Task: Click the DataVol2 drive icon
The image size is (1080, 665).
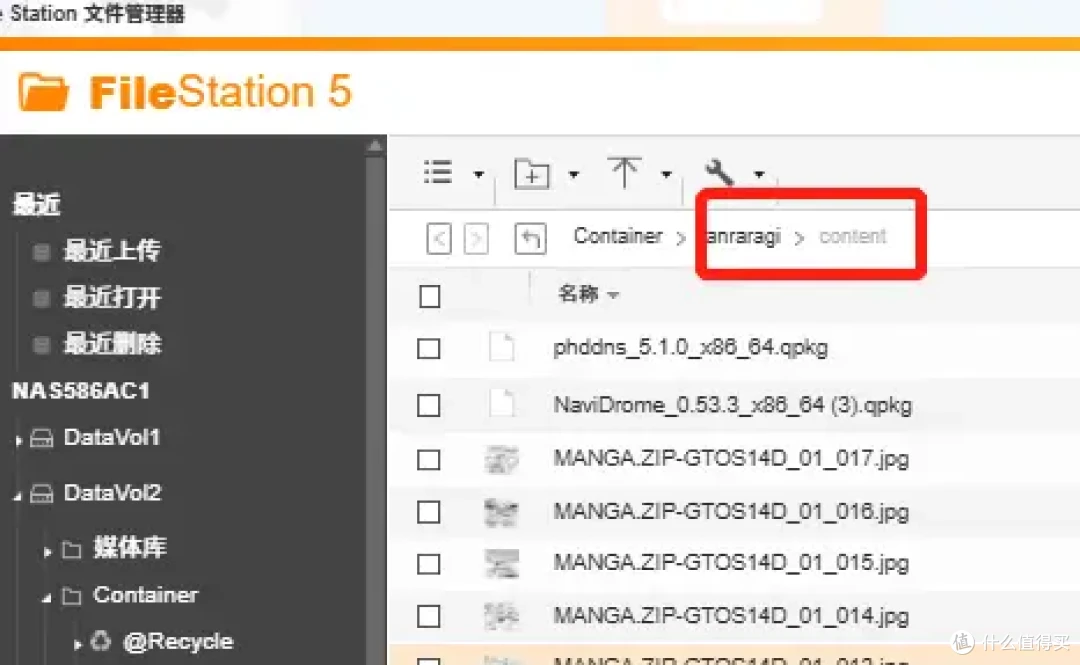Action: (41, 493)
